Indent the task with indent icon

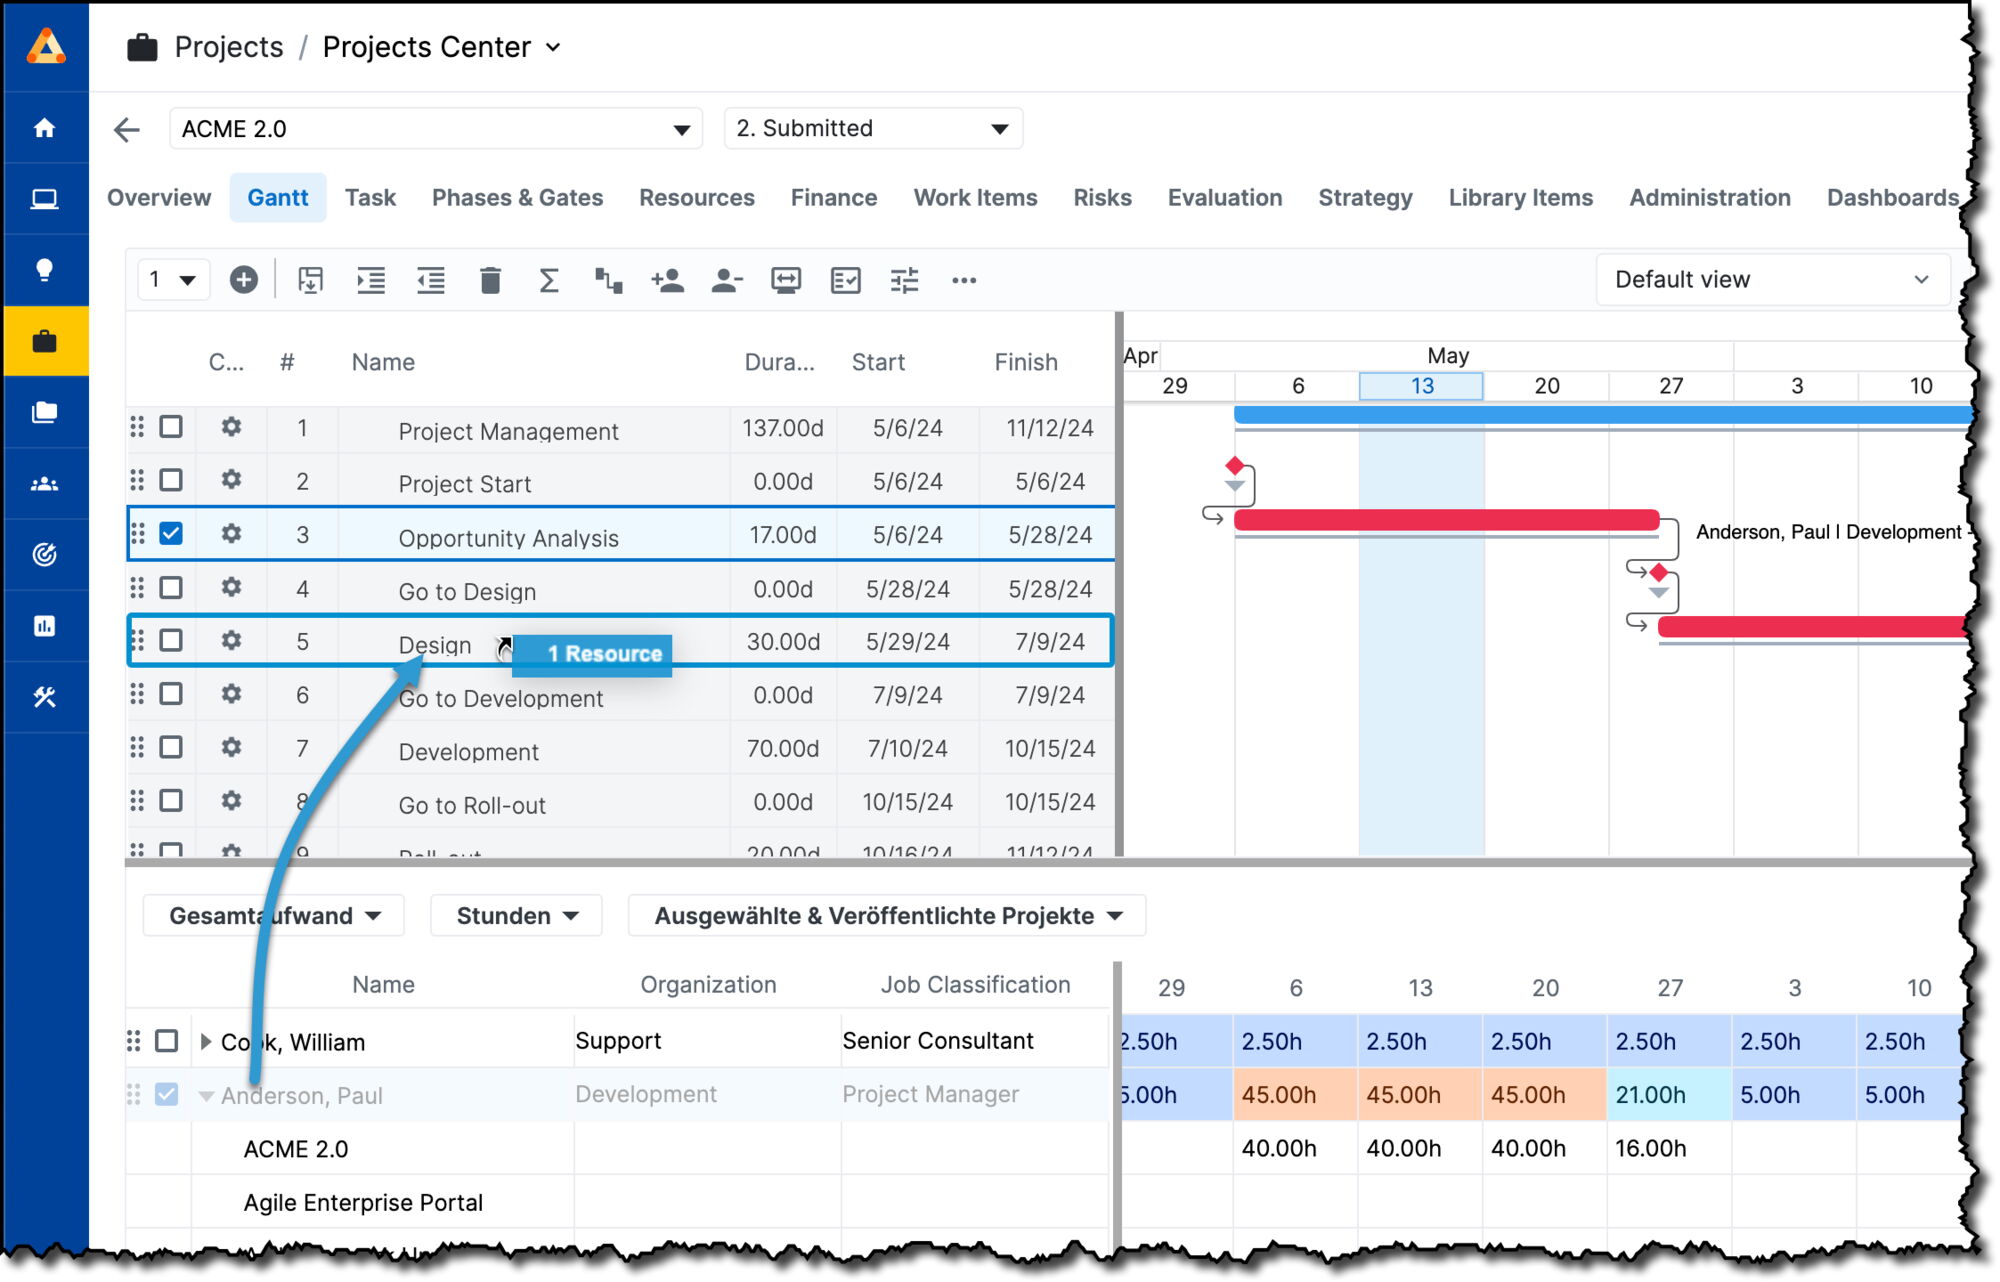tap(371, 280)
